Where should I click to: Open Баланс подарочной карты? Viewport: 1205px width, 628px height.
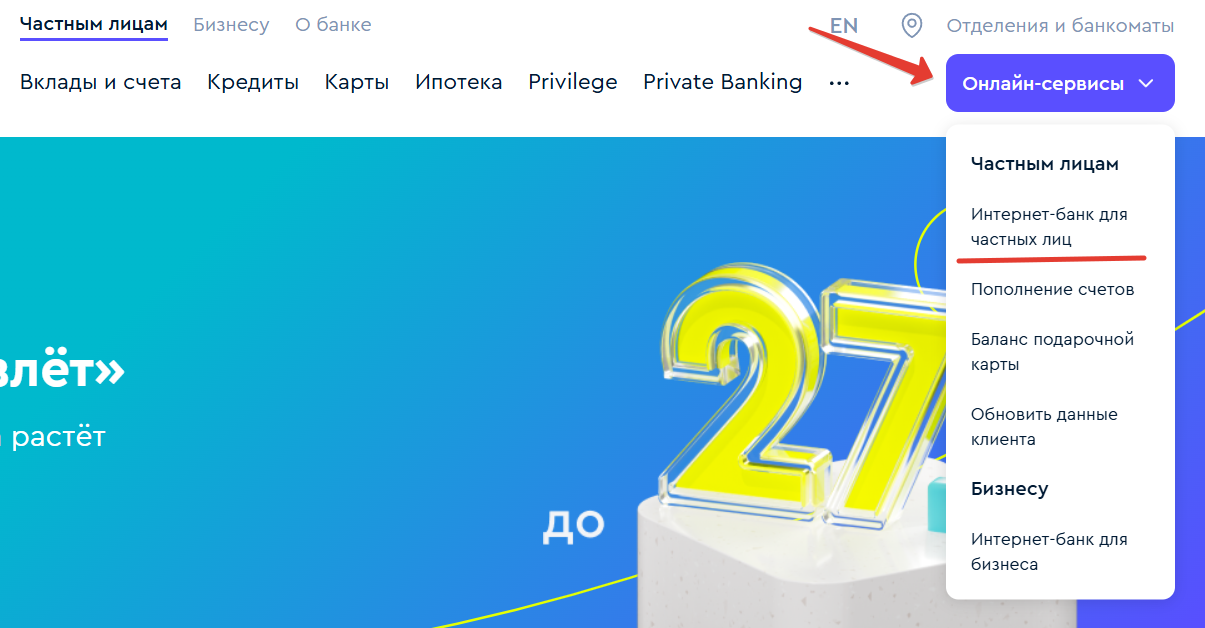point(1052,352)
